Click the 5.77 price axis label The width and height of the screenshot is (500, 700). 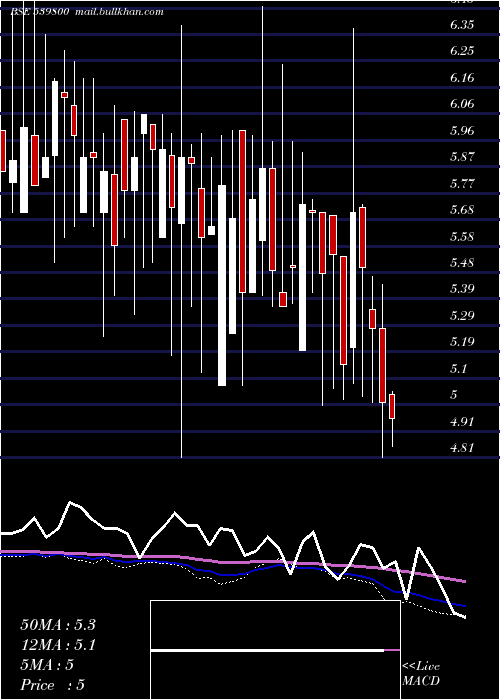462,183
